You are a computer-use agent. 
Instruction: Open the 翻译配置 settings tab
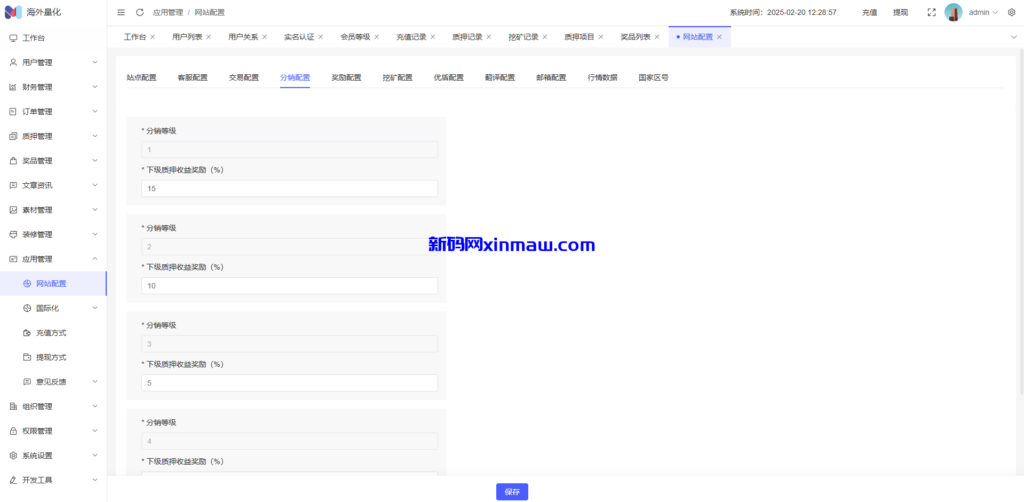500,78
